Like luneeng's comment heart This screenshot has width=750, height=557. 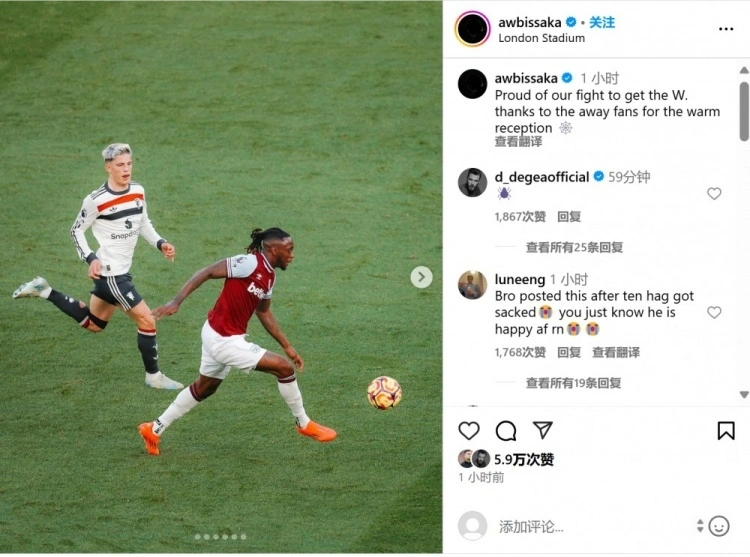(714, 312)
